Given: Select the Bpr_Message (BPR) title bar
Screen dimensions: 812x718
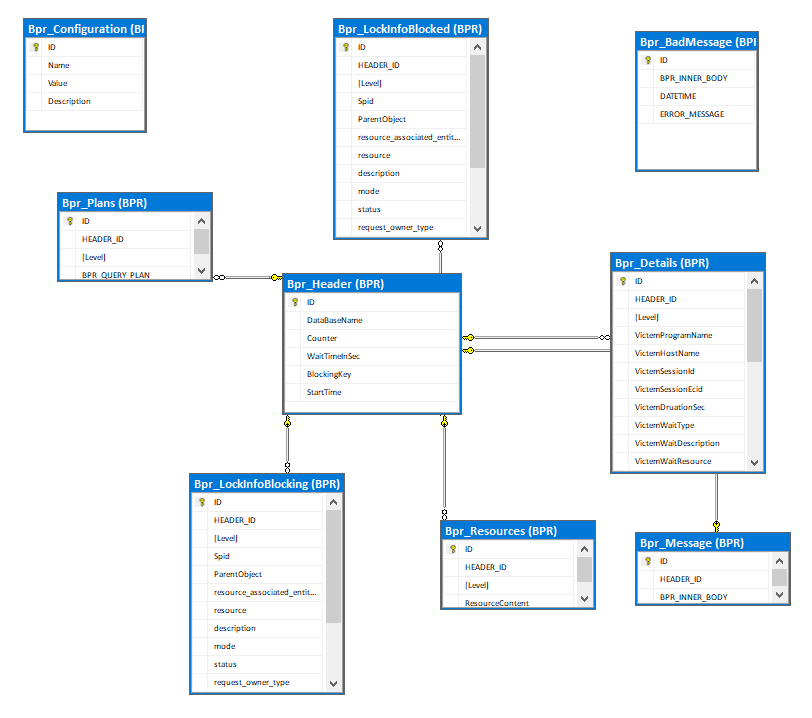Looking at the screenshot, I should [713, 543].
